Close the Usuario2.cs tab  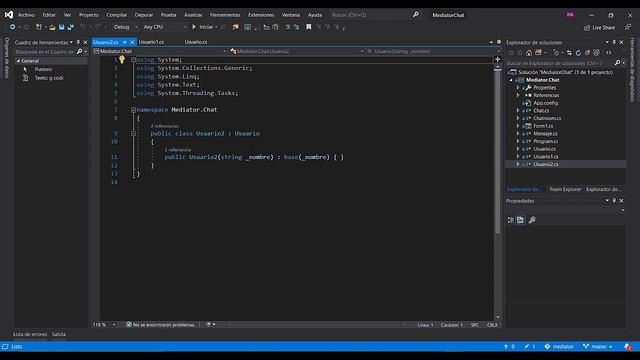tap(132, 42)
